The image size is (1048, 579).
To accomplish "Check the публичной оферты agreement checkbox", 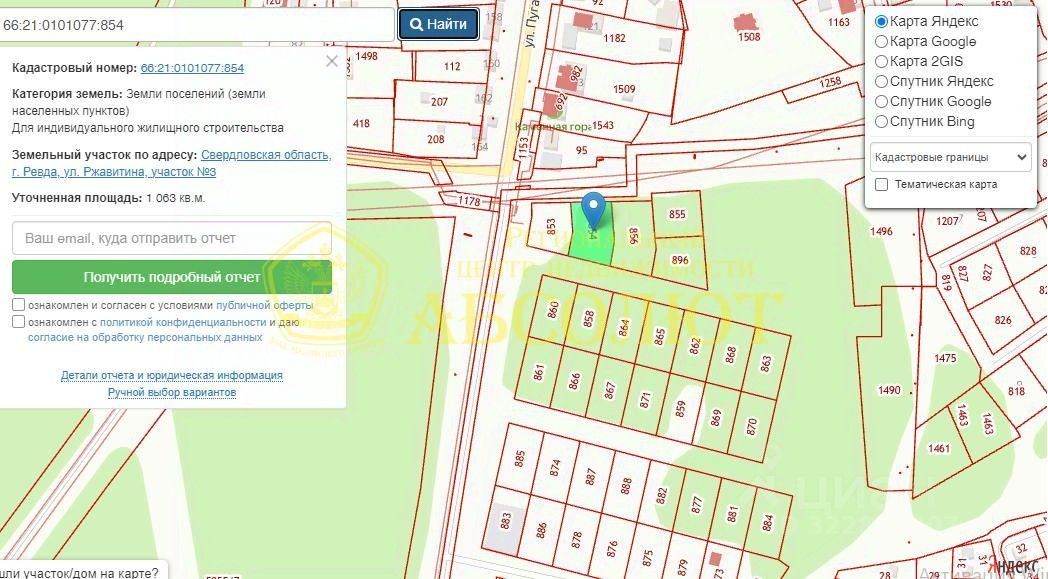I will click(19, 305).
